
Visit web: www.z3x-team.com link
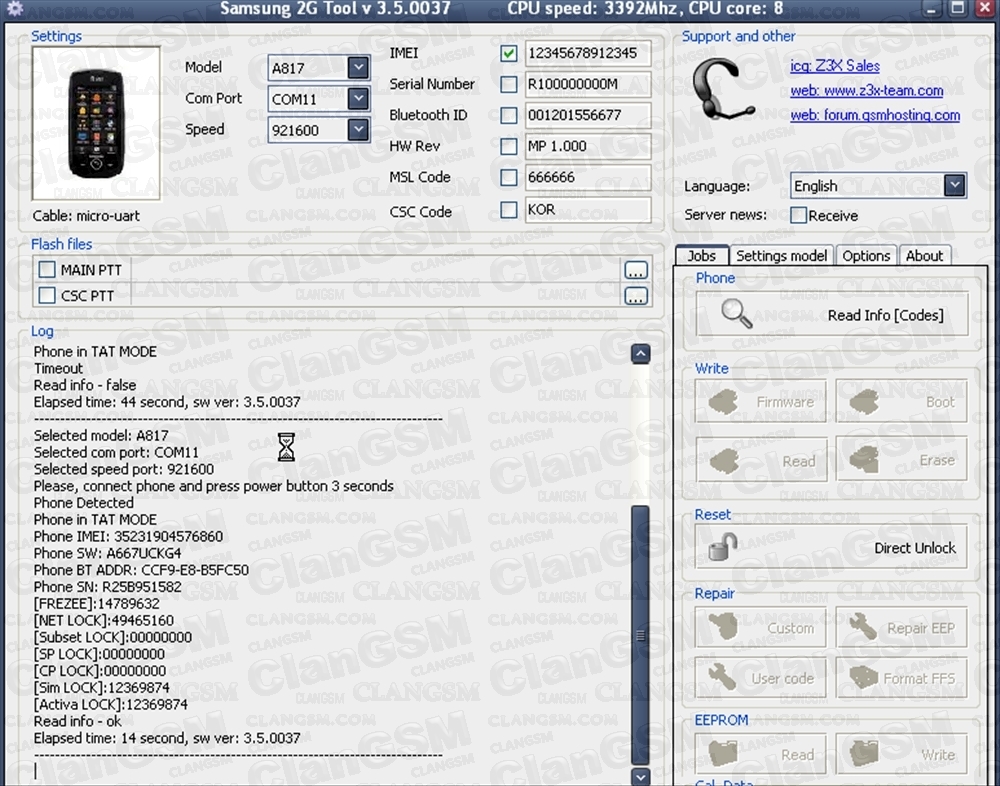pos(867,91)
